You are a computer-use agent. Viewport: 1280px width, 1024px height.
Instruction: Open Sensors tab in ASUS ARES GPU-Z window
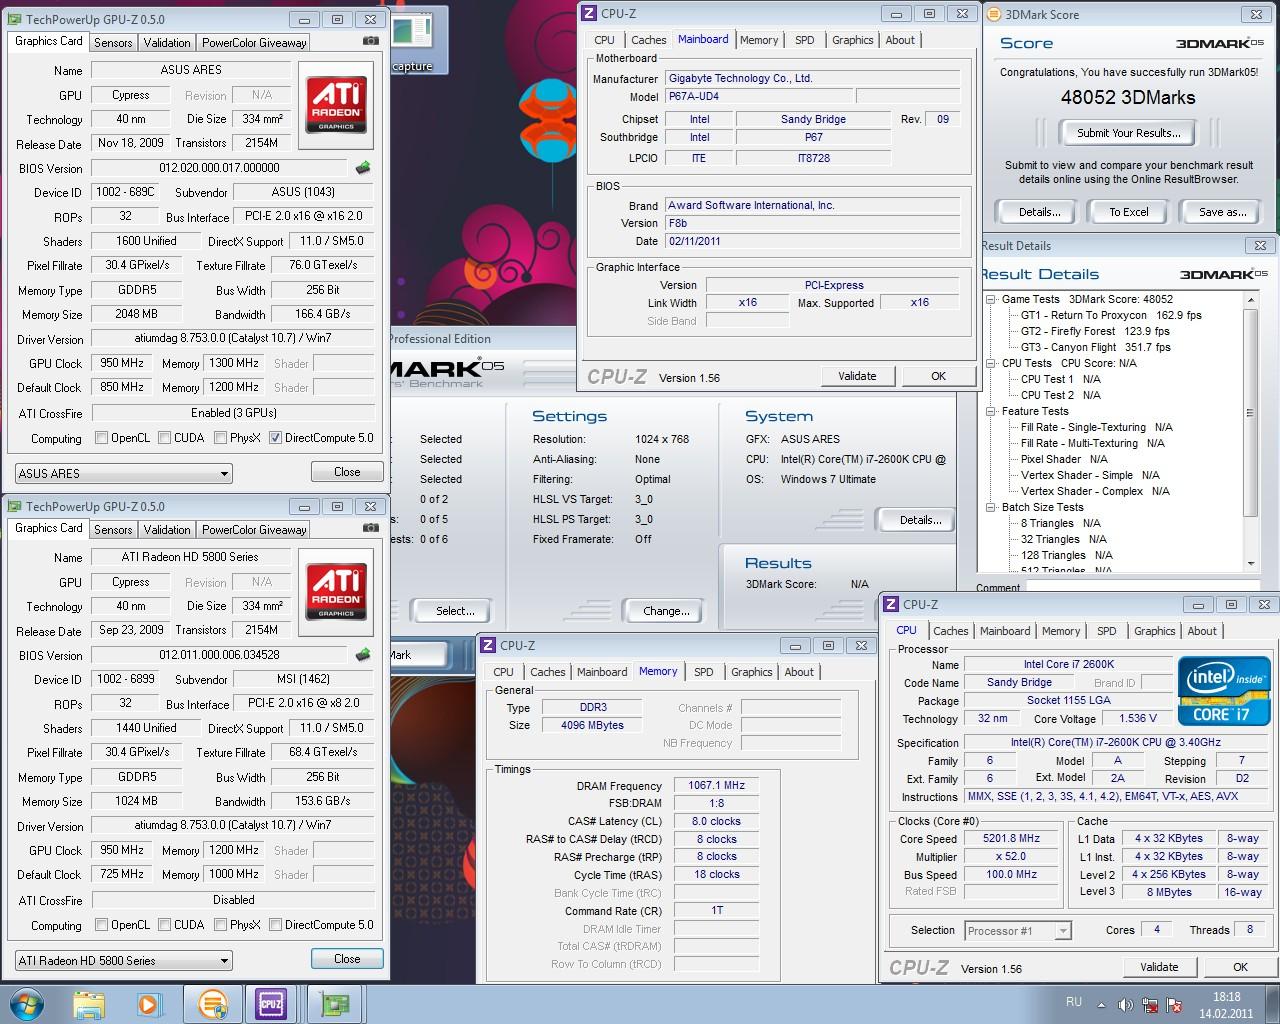point(113,42)
